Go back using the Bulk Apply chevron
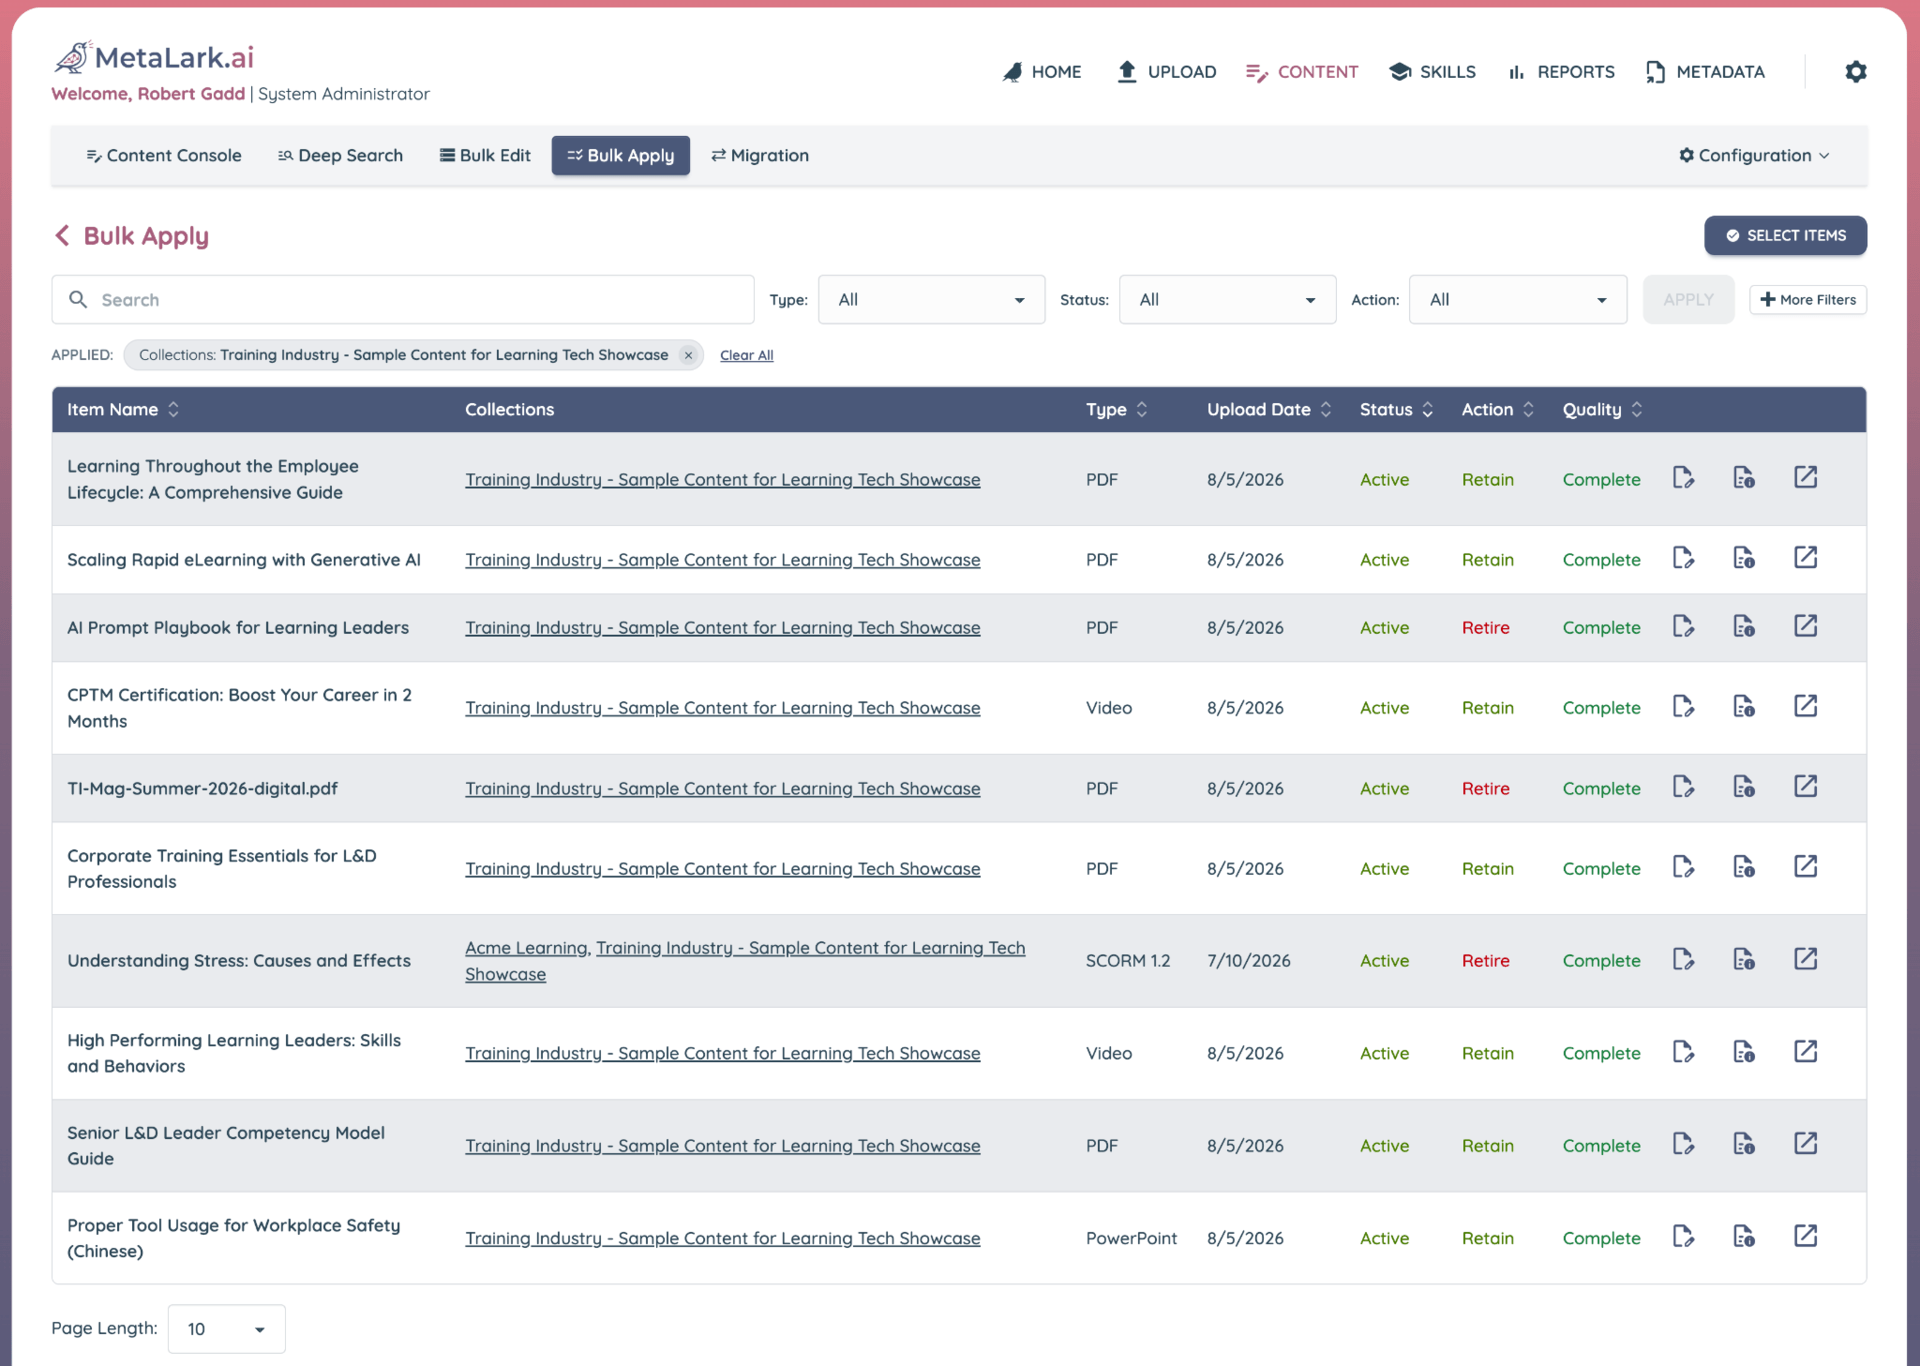 (x=62, y=236)
